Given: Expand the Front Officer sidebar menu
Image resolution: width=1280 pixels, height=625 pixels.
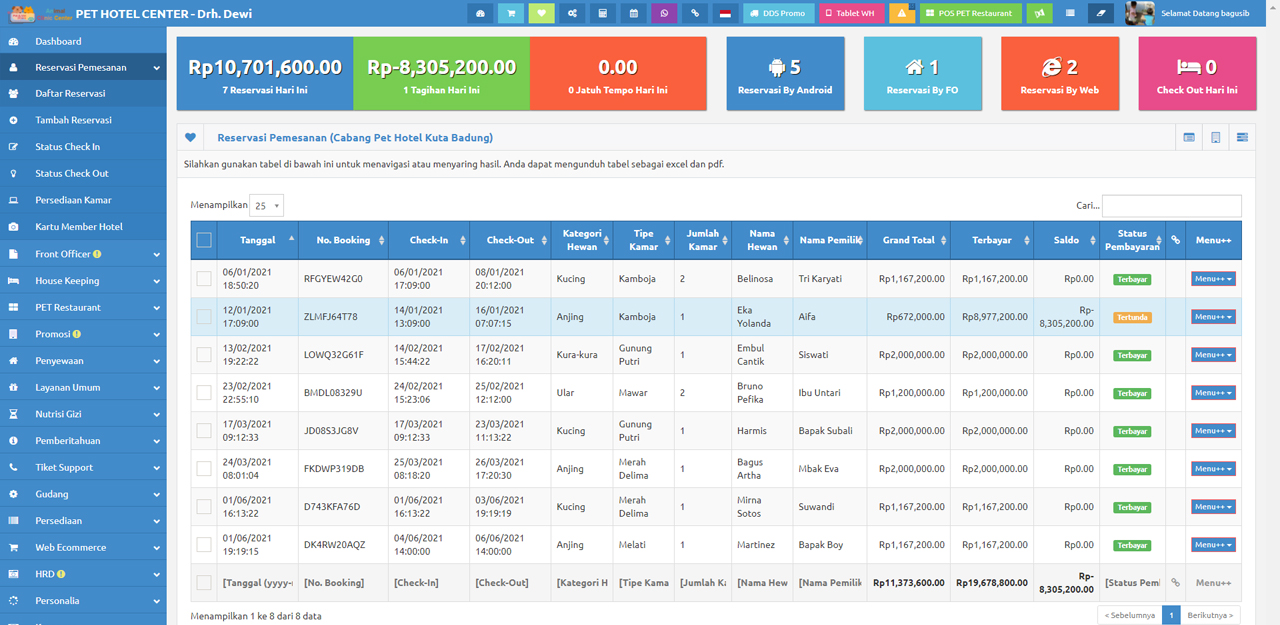Looking at the screenshot, I should [83, 254].
